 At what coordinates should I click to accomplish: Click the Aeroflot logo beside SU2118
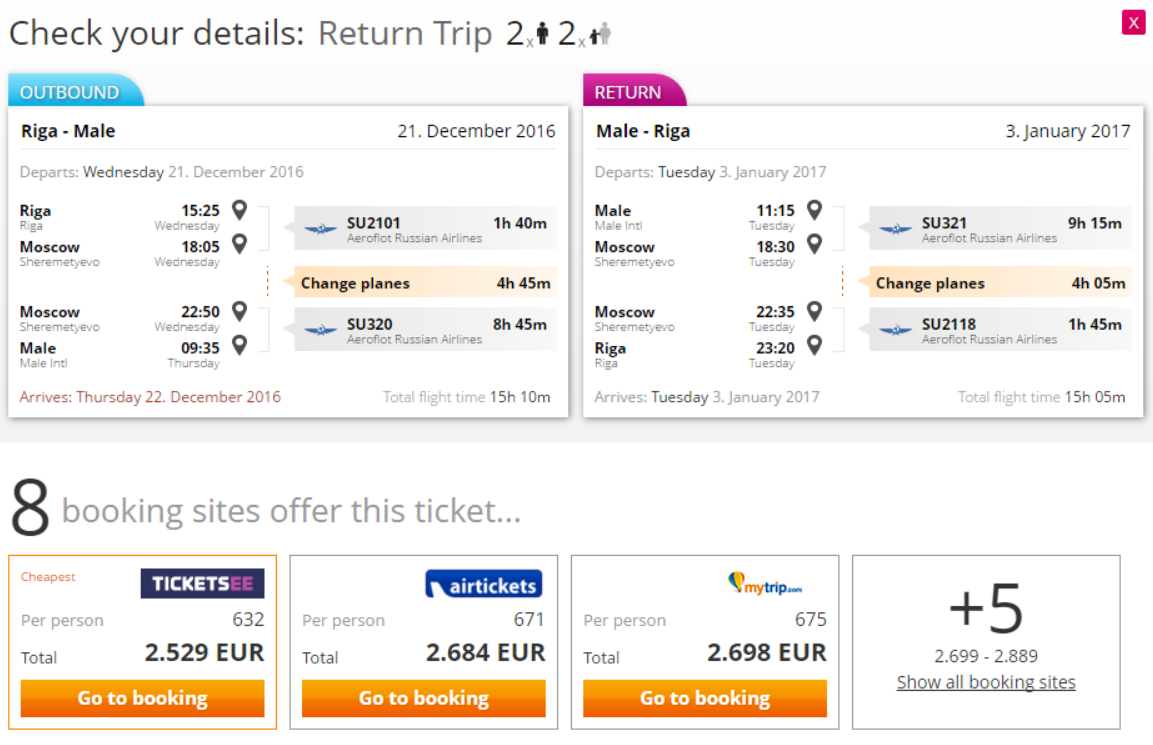coord(895,330)
